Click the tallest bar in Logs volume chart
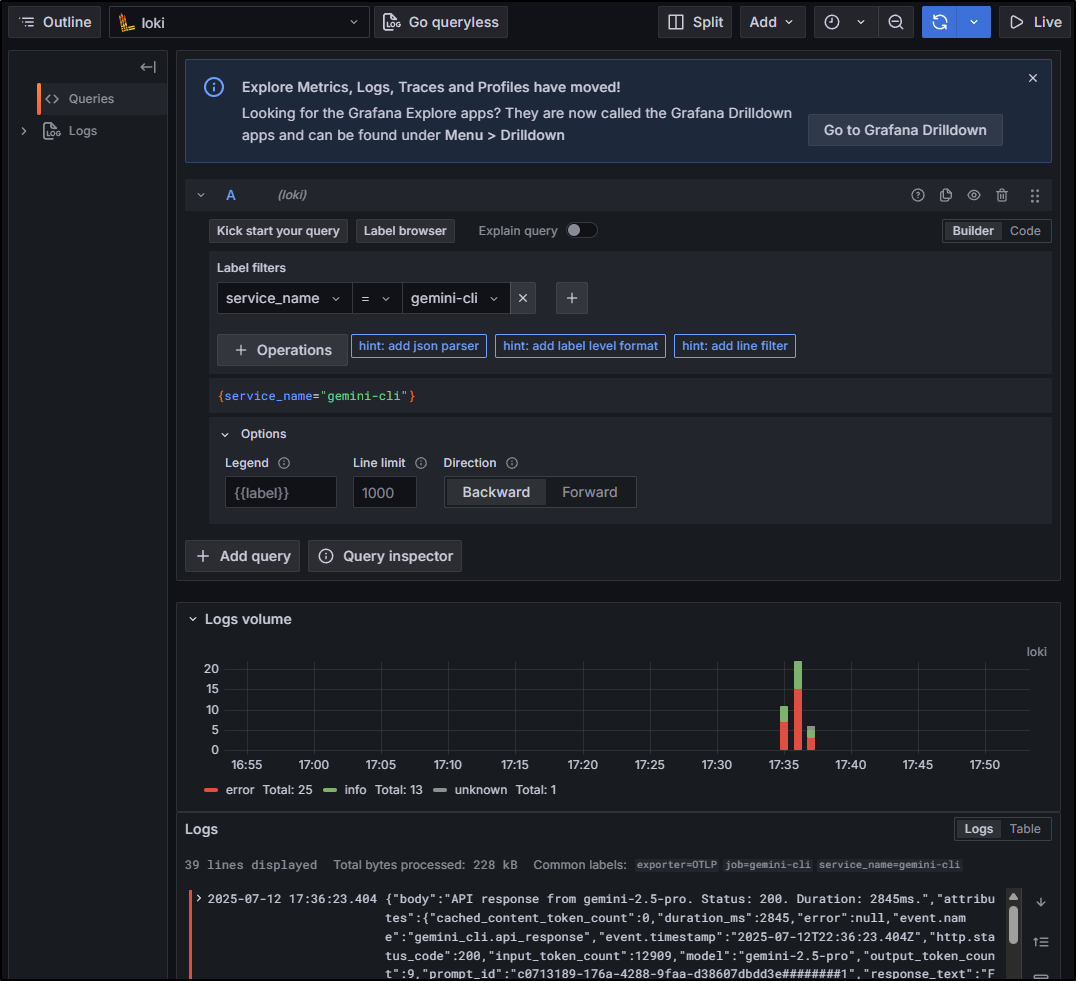The image size is (1076, 981). (x=797, y=705)
